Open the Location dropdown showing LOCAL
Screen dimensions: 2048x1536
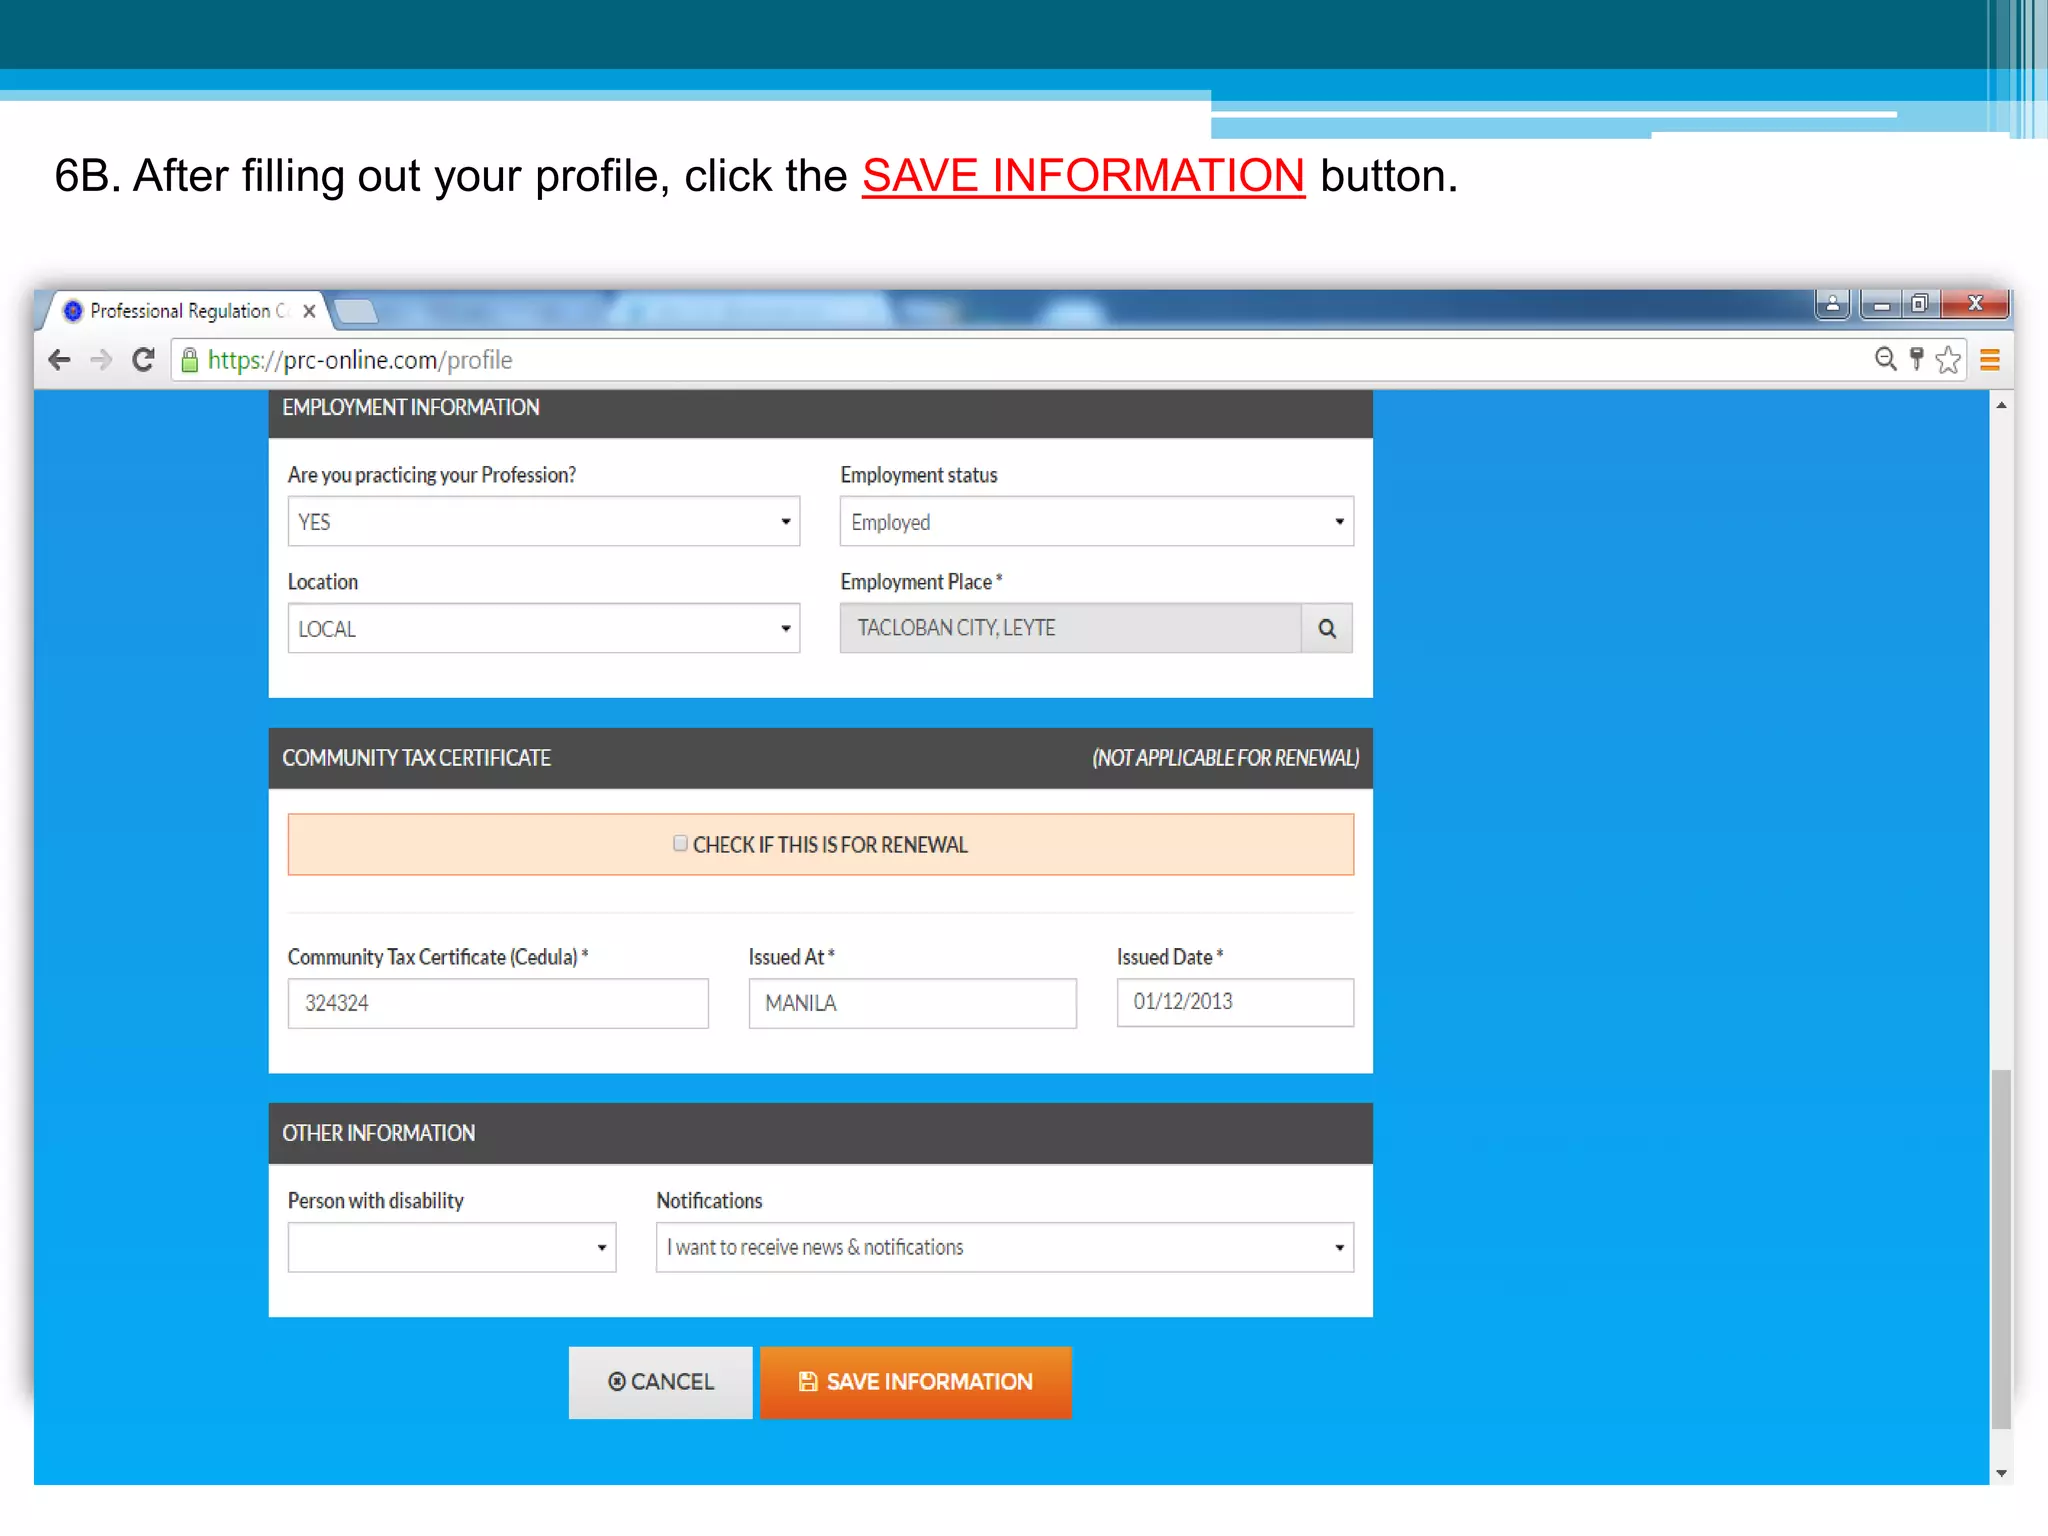(543, 628)
